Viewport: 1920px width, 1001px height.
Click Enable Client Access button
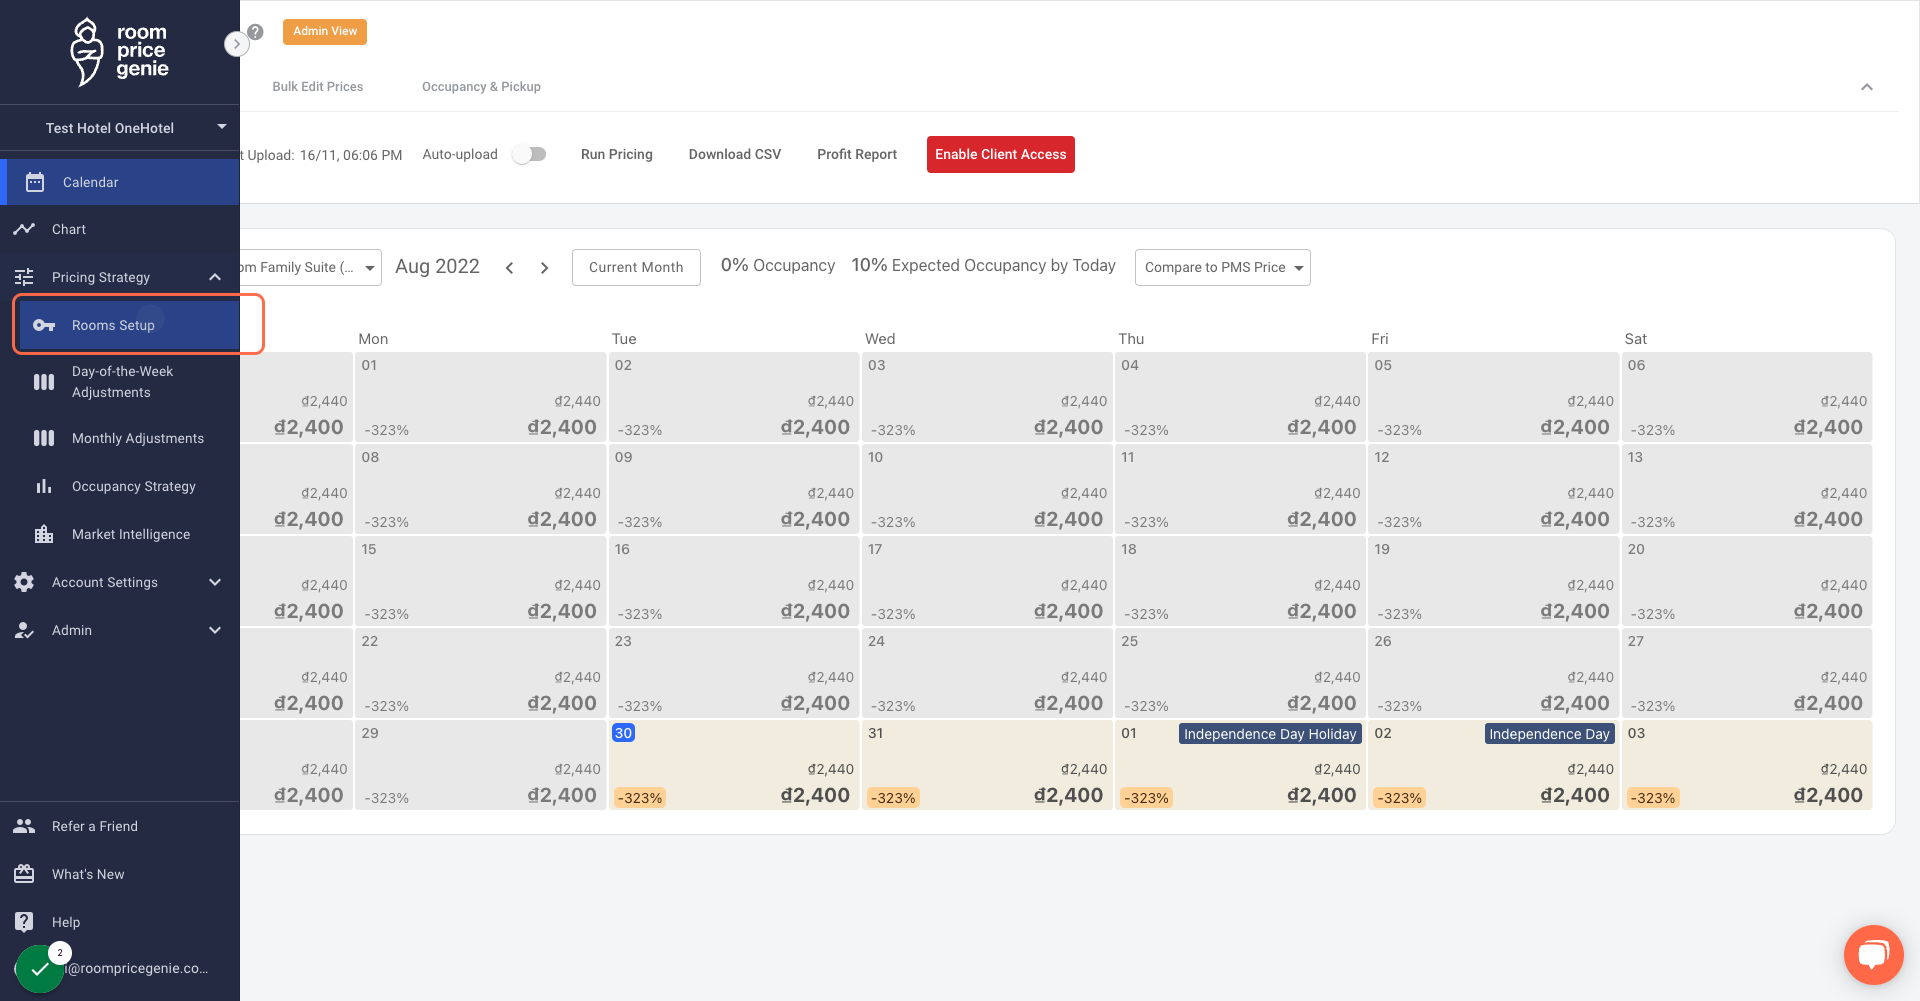(1001, 154)
